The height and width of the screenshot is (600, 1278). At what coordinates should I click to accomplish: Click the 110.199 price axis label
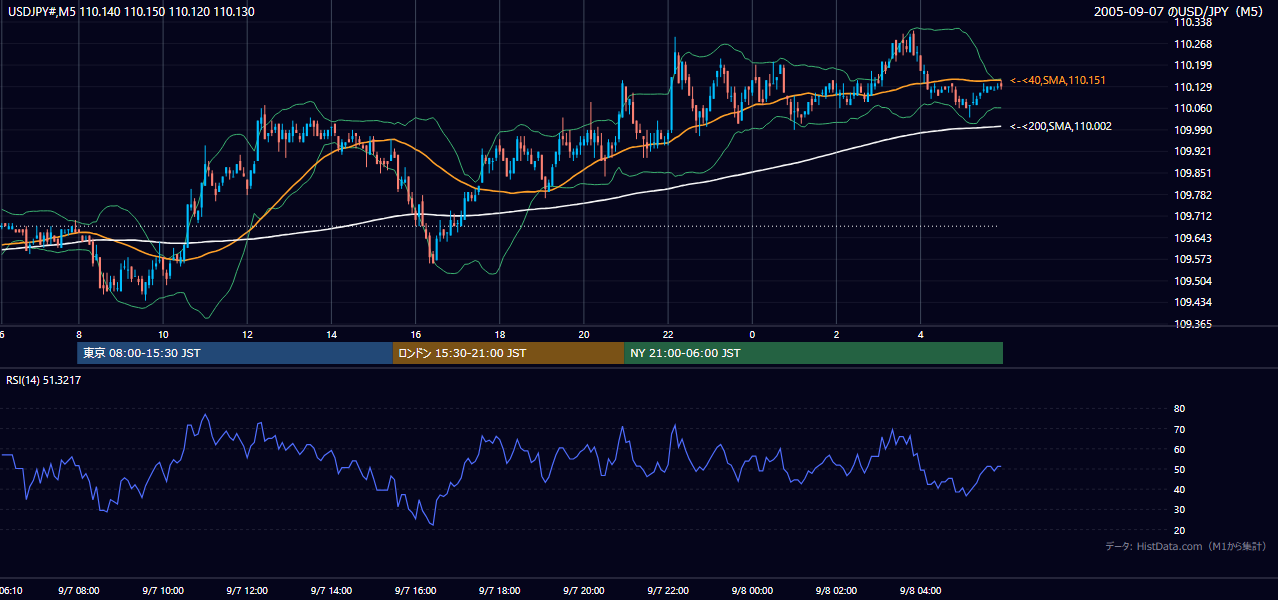[x=1194, y=66]
